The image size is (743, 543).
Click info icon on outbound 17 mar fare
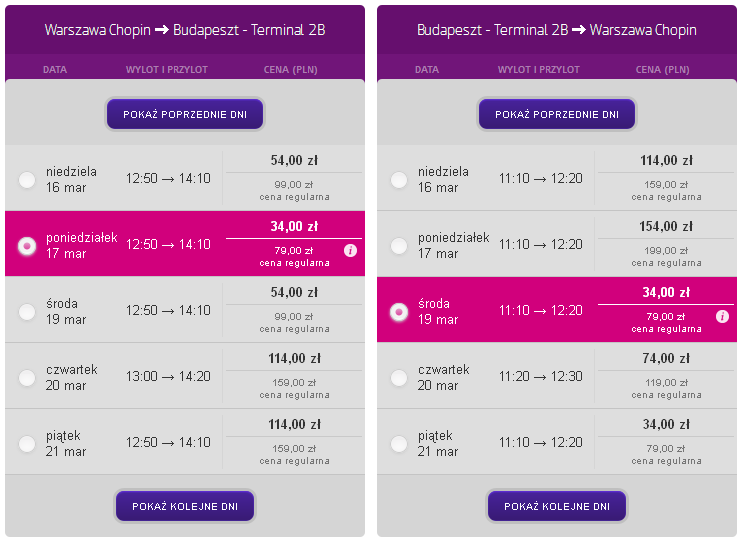pos(350,250)
